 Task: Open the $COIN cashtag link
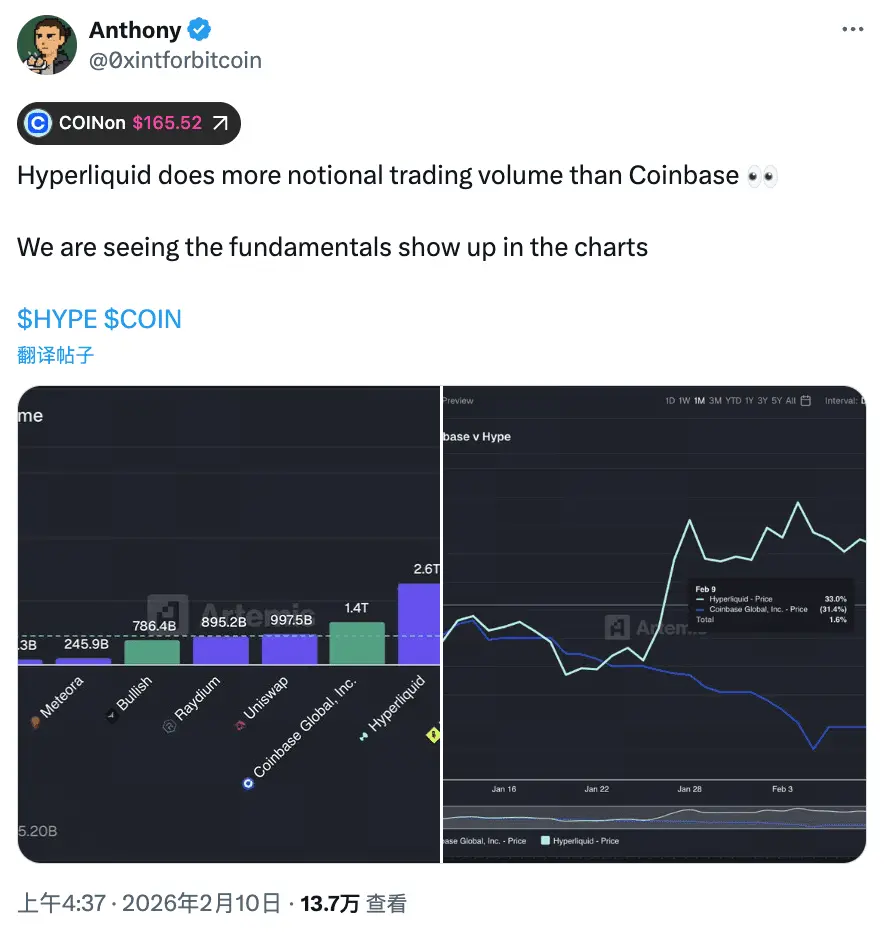[142, 319]
